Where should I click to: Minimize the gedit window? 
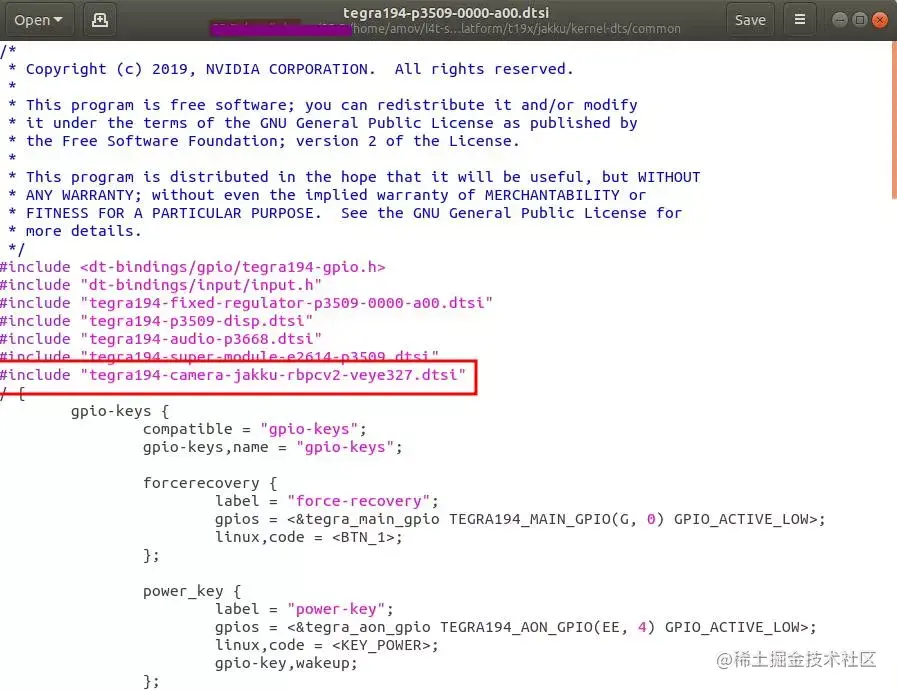pos(839,20)
